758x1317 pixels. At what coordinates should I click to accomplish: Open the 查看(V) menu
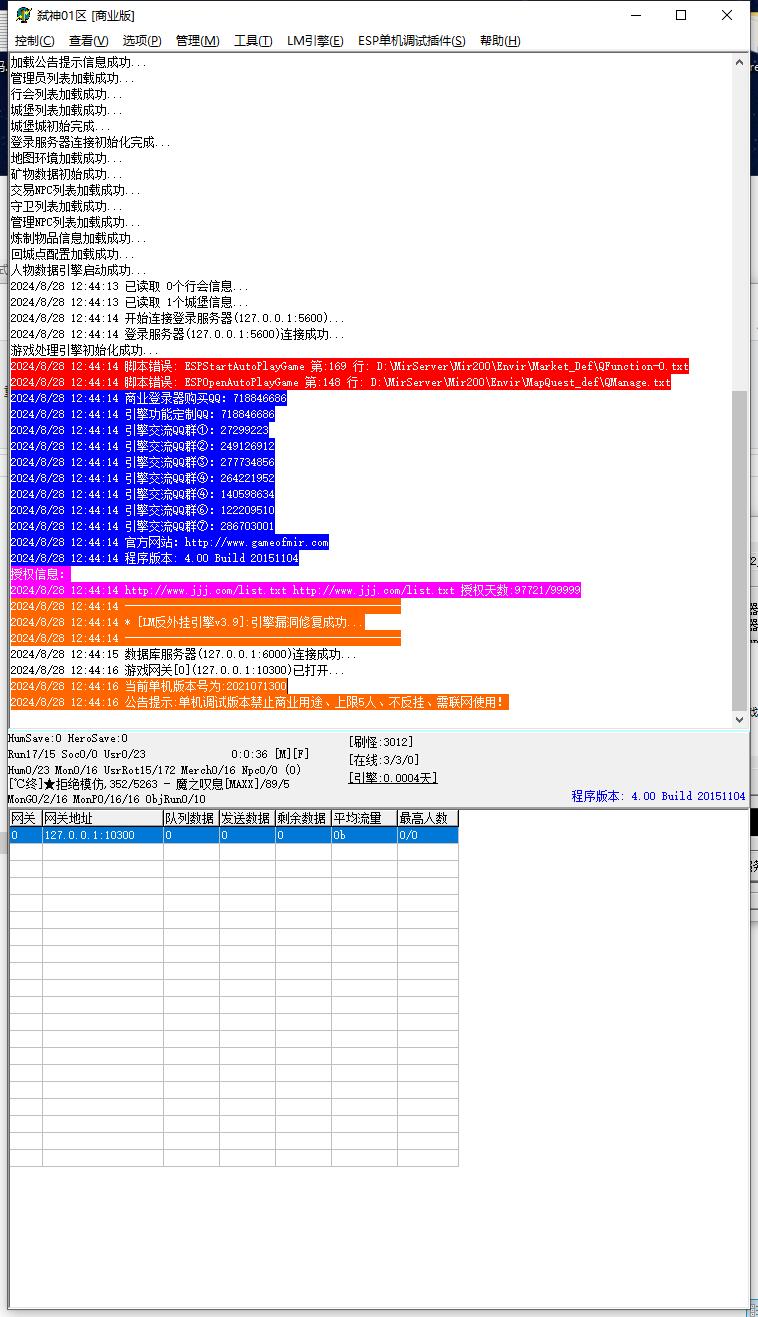click(x=88, y=41)
